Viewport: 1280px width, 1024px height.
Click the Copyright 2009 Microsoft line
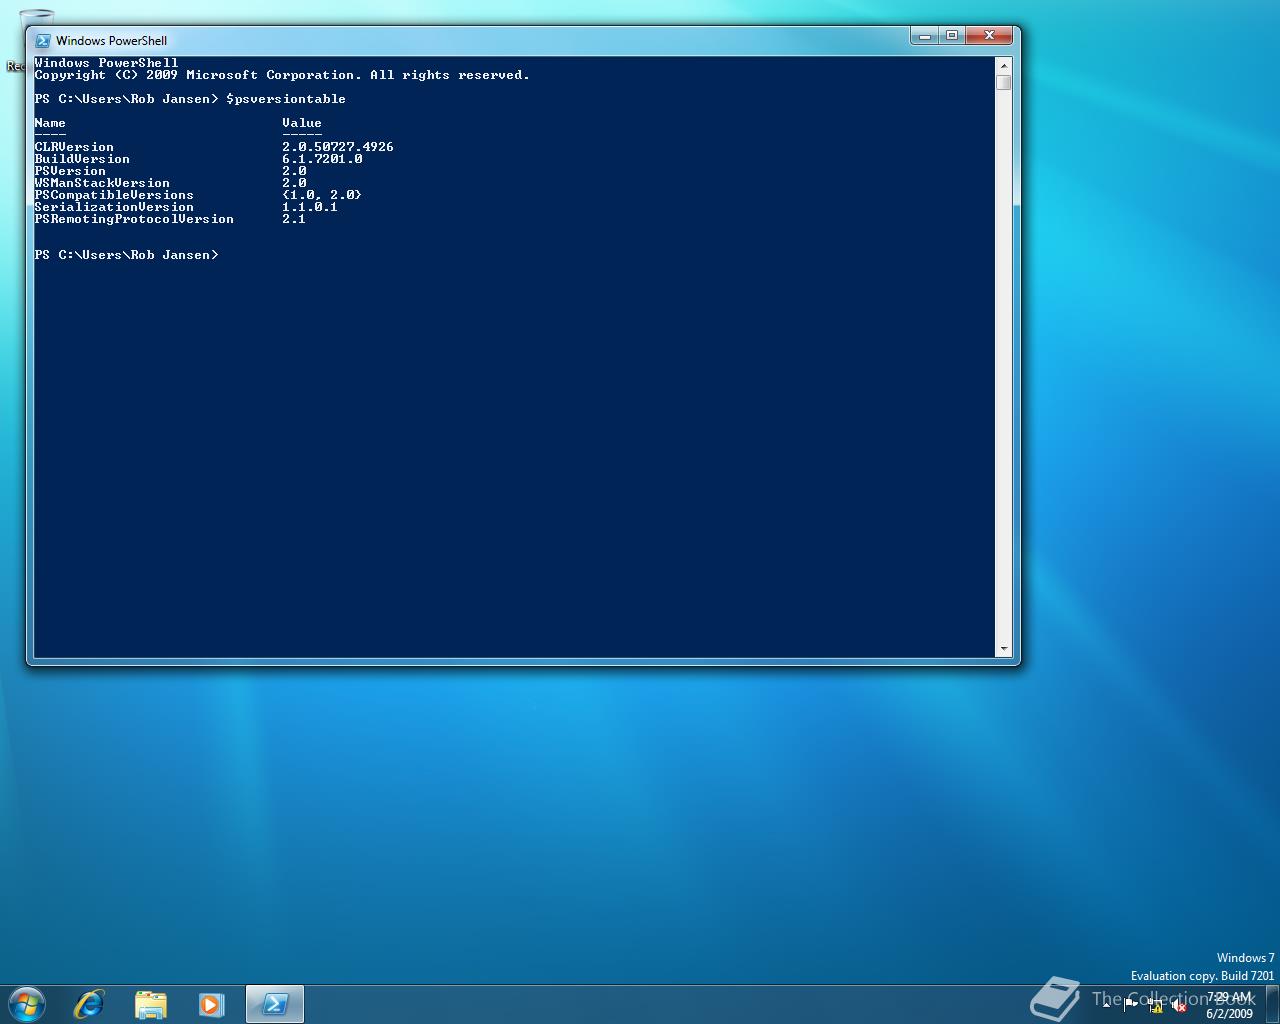coord(282,75)
